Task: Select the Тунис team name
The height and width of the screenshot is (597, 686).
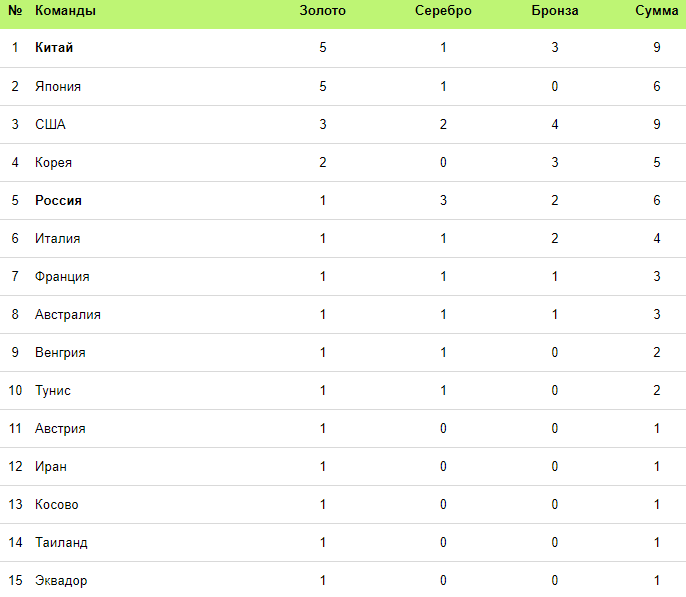Action: click(x=53, y=390)
